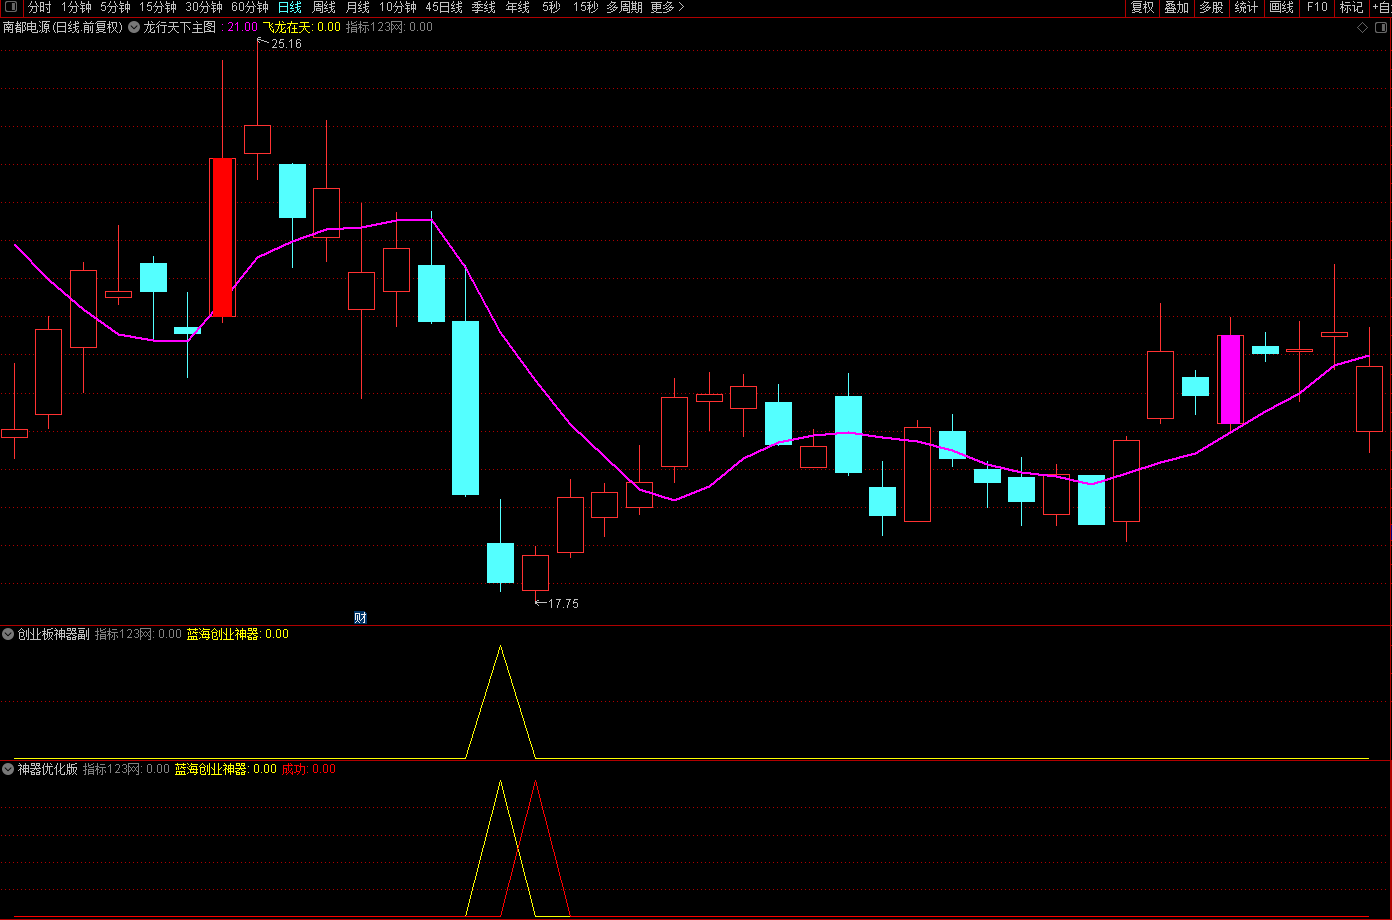1392x920 pixels.
Task: Select the 60分钟 period
Action: coord(250,7)
